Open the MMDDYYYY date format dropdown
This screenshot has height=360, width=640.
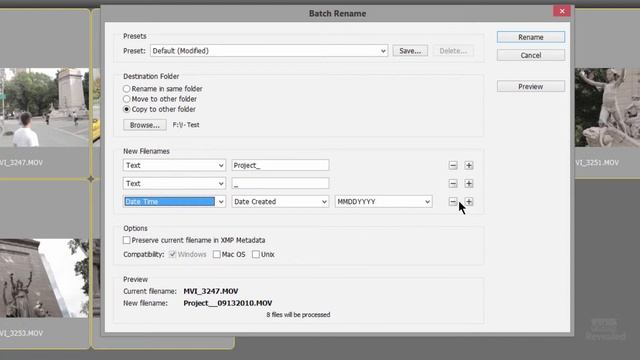(x=383, y=202)
